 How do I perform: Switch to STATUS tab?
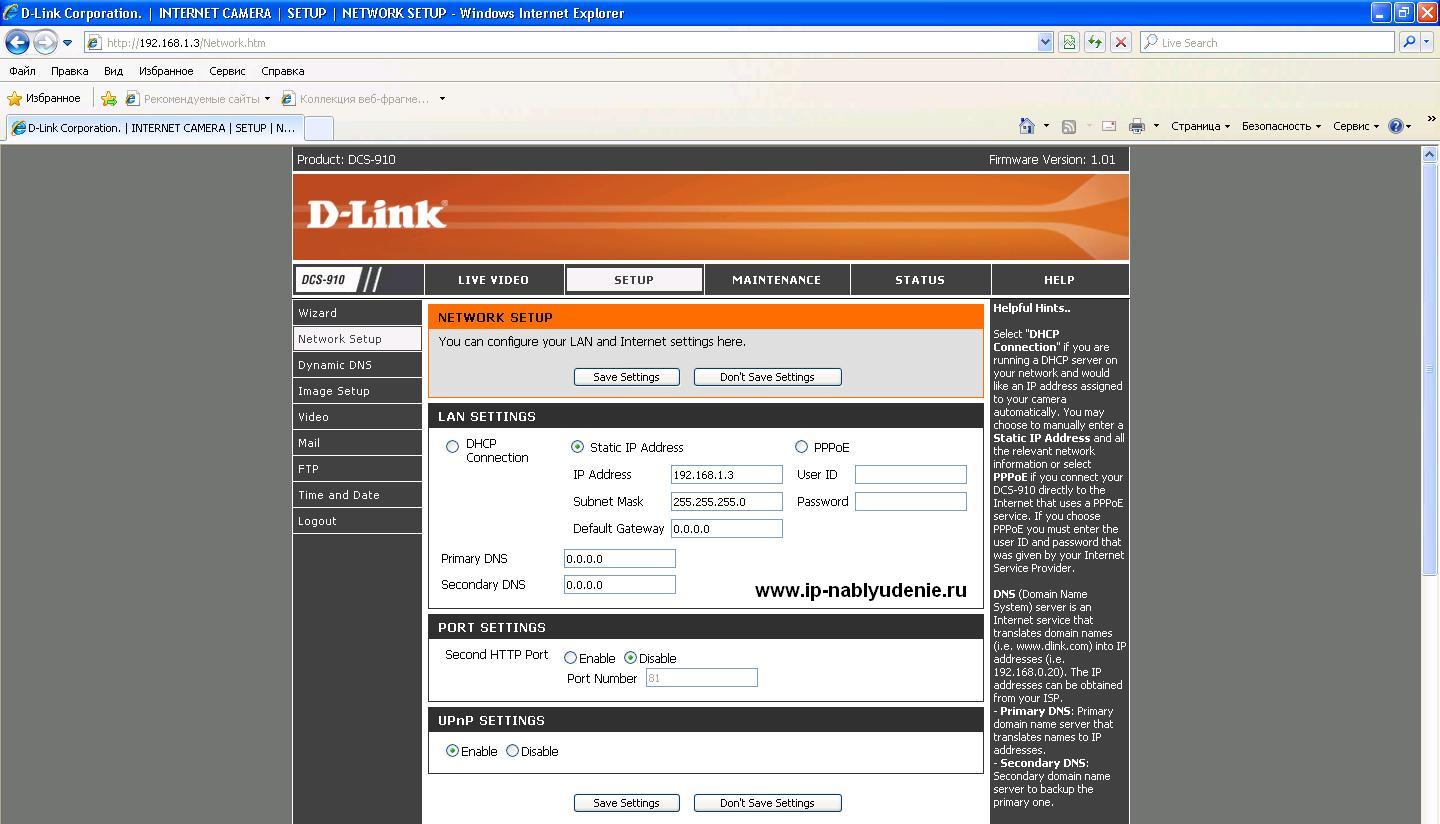coord(919,280)
